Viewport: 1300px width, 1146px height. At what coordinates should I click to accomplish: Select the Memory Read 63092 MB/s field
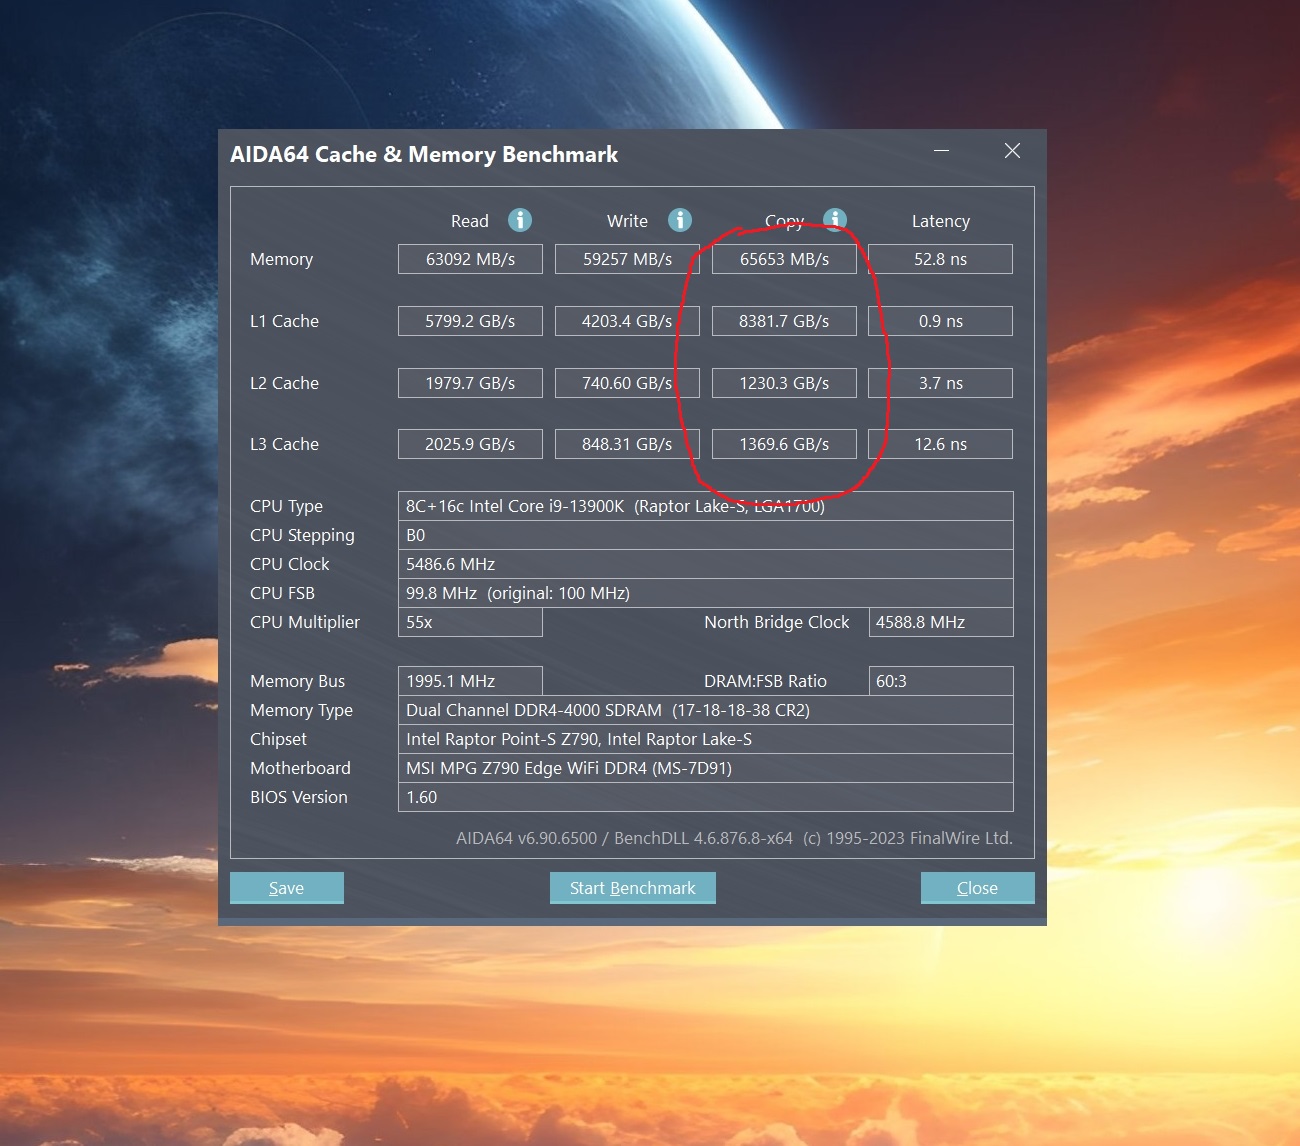click(x=470, y=259)
